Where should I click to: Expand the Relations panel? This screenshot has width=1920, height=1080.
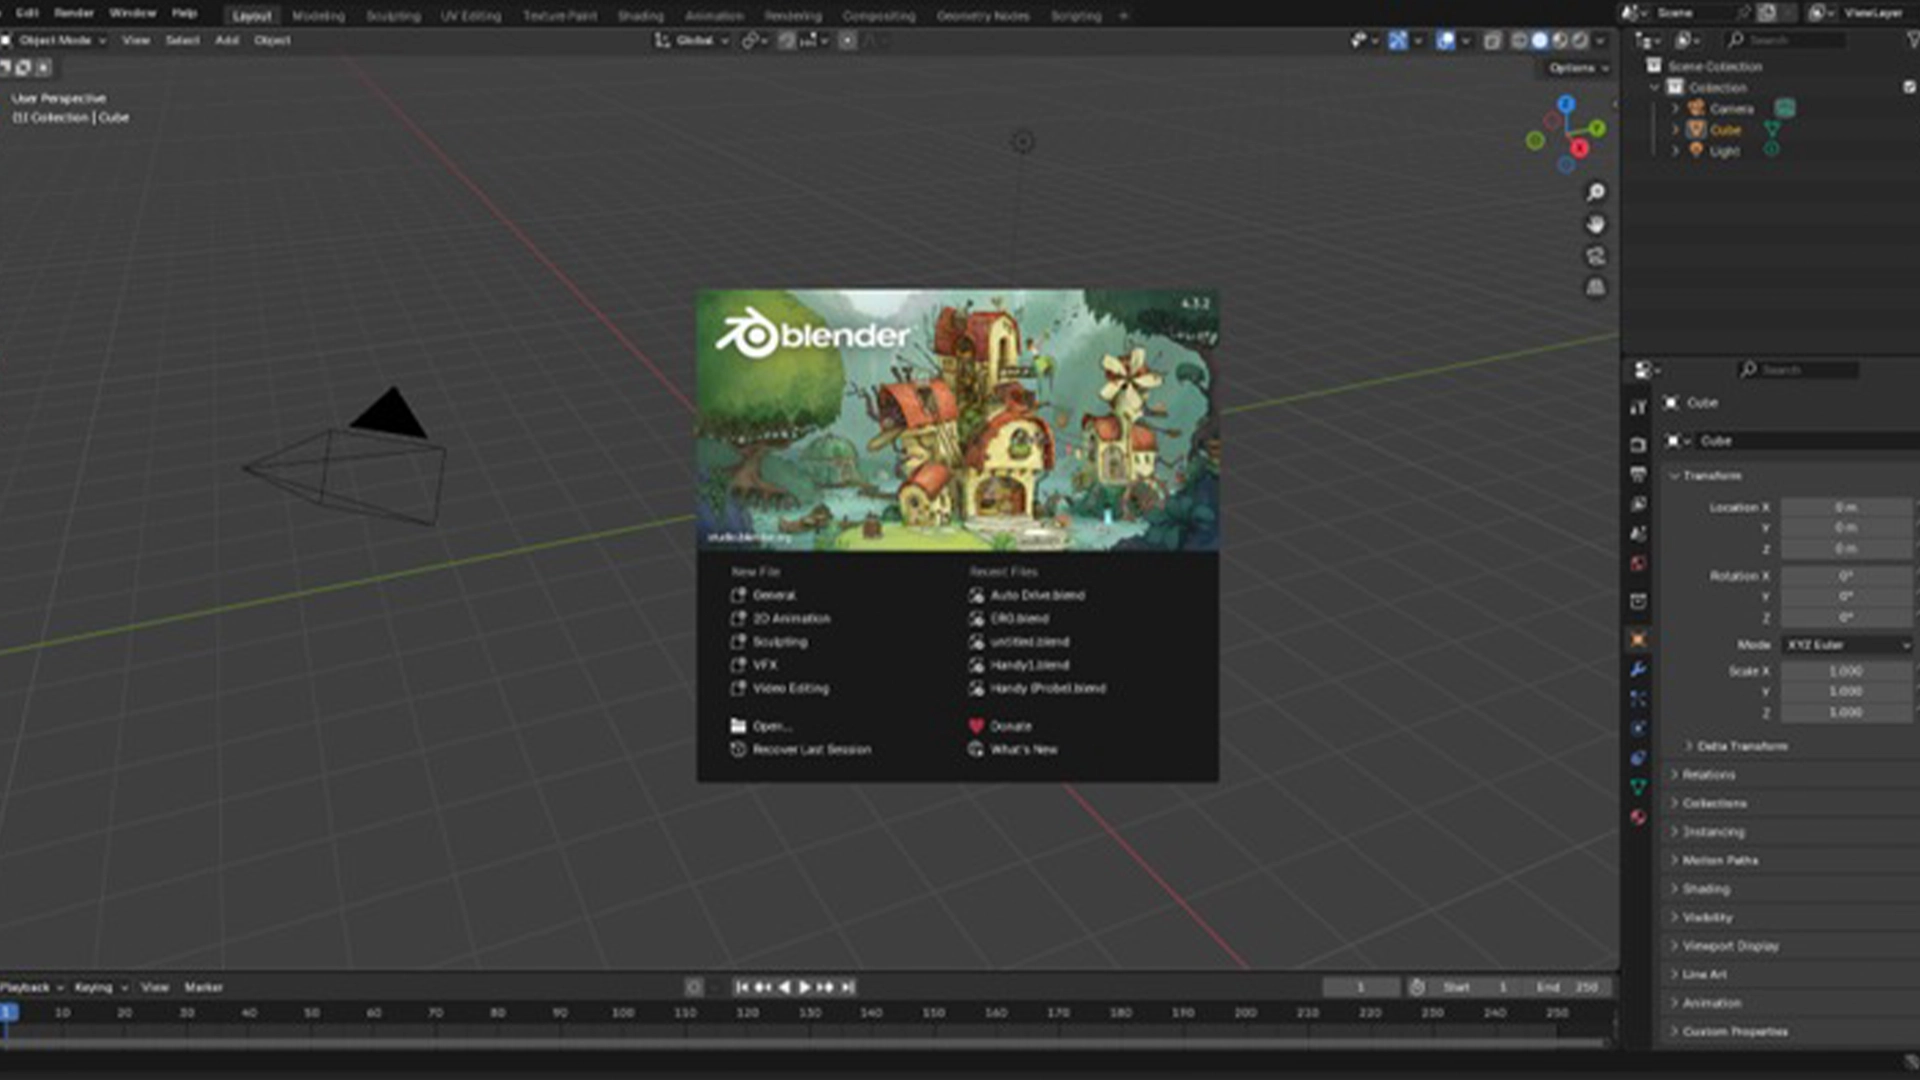(x=1707, y=775)
